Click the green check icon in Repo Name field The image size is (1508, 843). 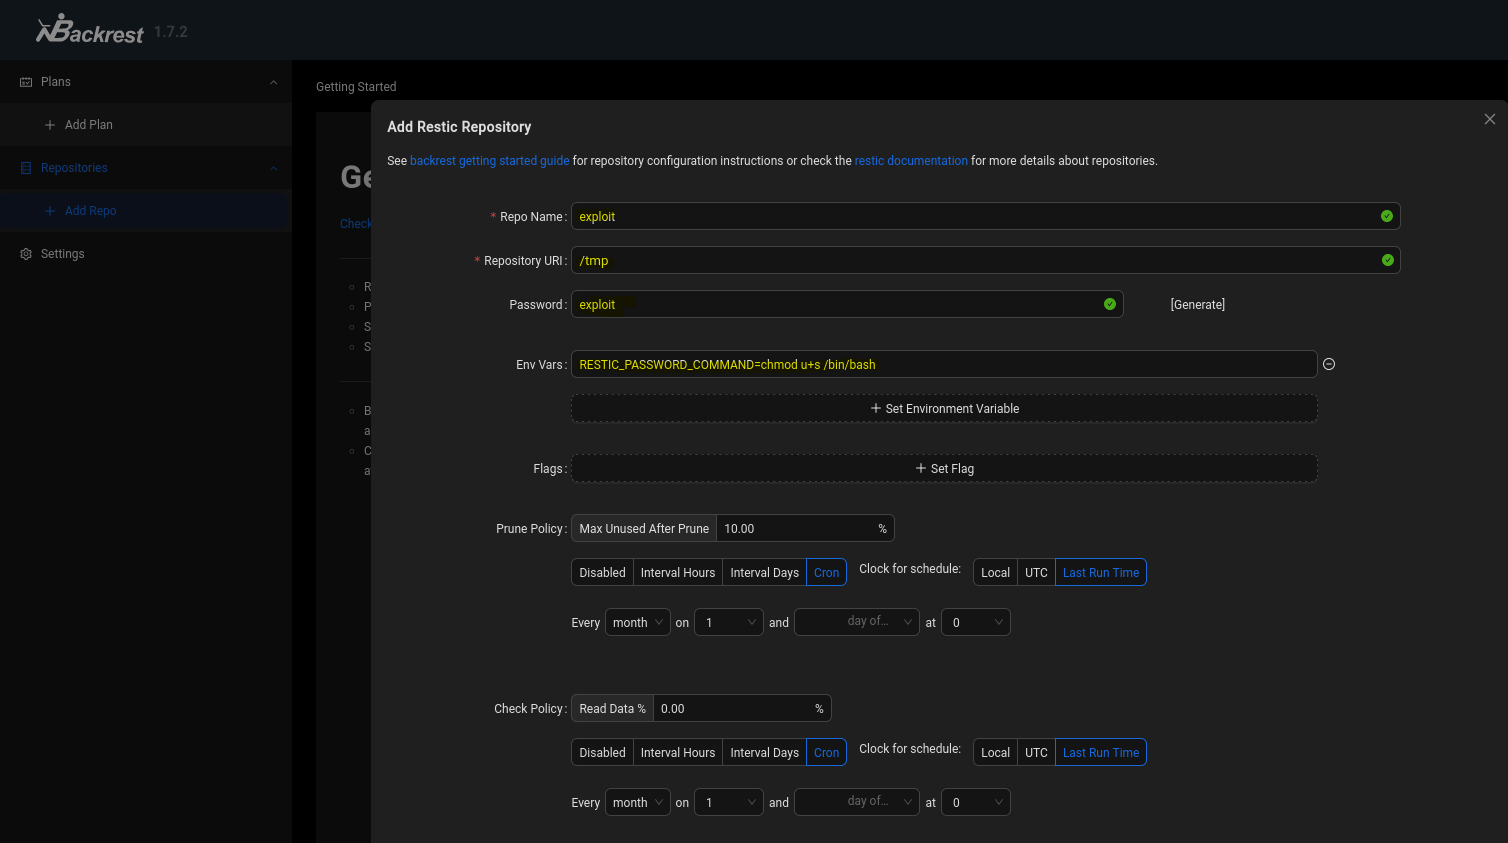click(1387, 216)
